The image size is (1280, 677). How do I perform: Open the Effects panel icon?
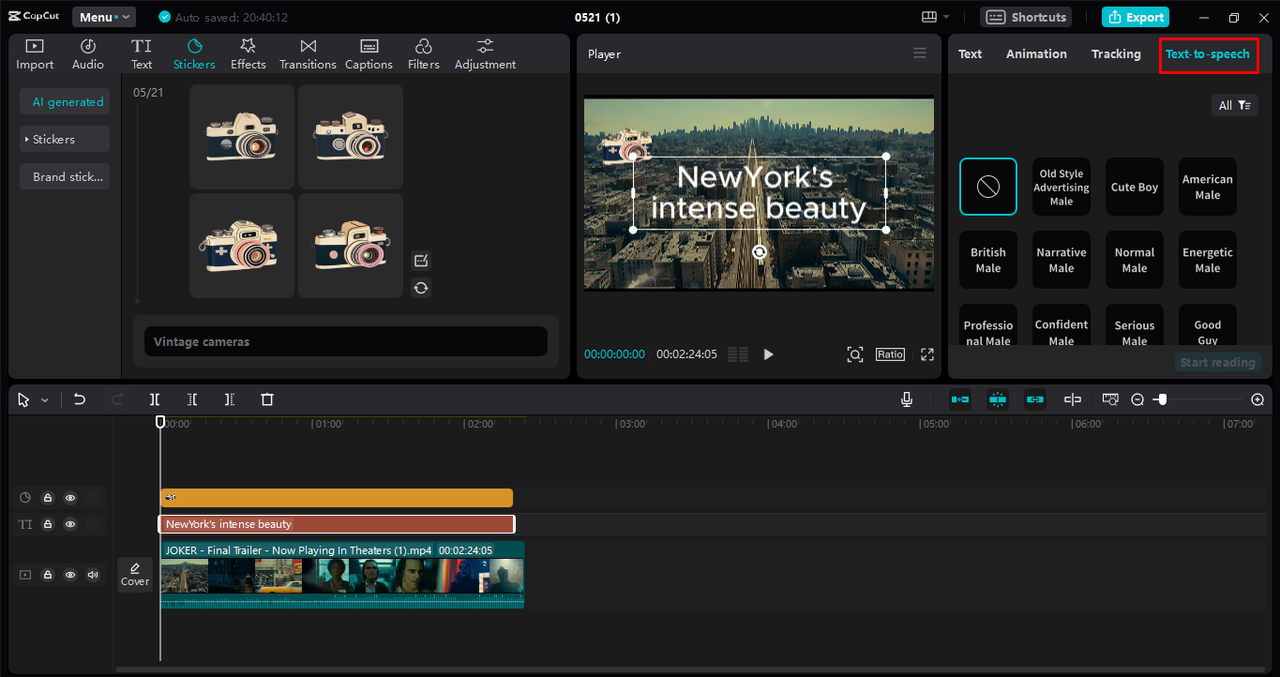click(248, 54)
